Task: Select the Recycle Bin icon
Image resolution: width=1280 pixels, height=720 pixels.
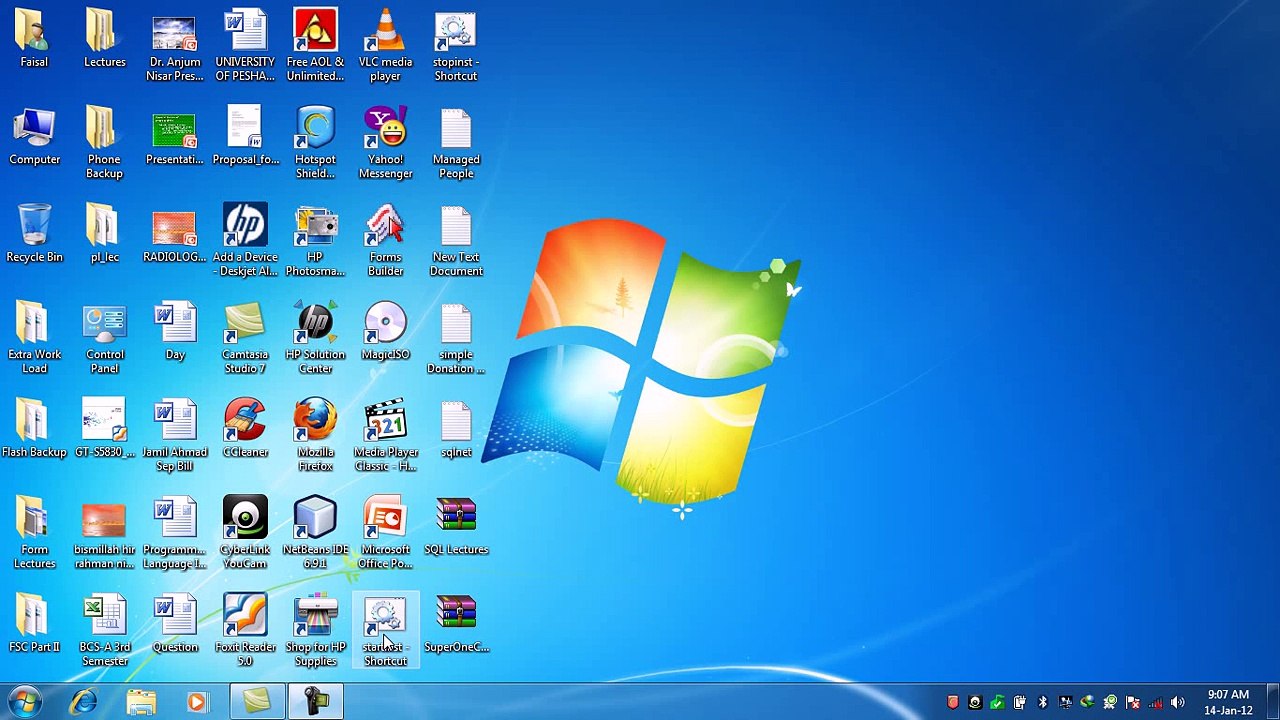Action: pos(34,234)
